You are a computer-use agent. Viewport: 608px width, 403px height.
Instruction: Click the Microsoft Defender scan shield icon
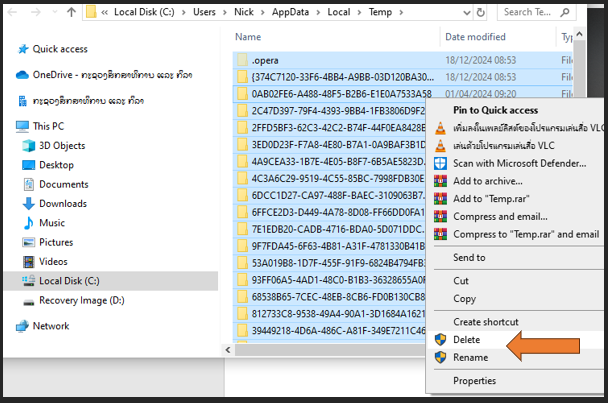(x=439, y=163)
